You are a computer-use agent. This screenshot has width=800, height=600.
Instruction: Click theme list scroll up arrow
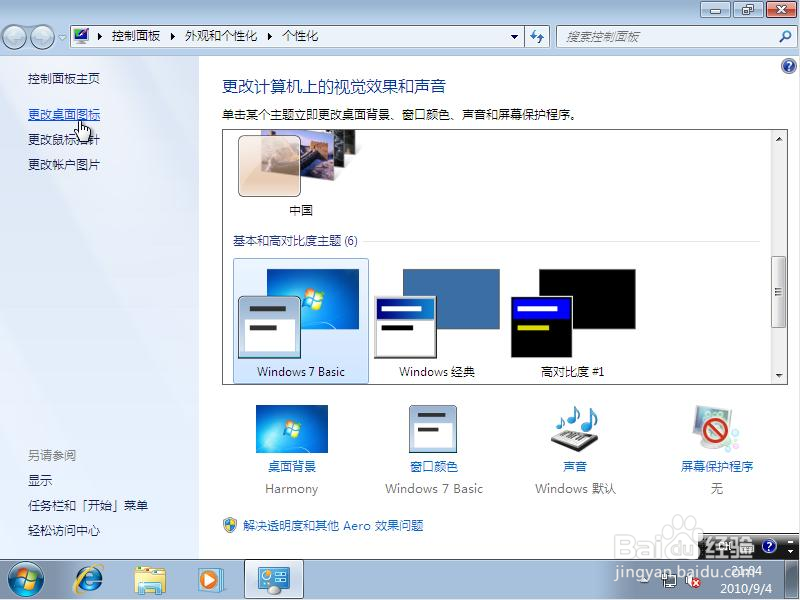pos(779,139)
